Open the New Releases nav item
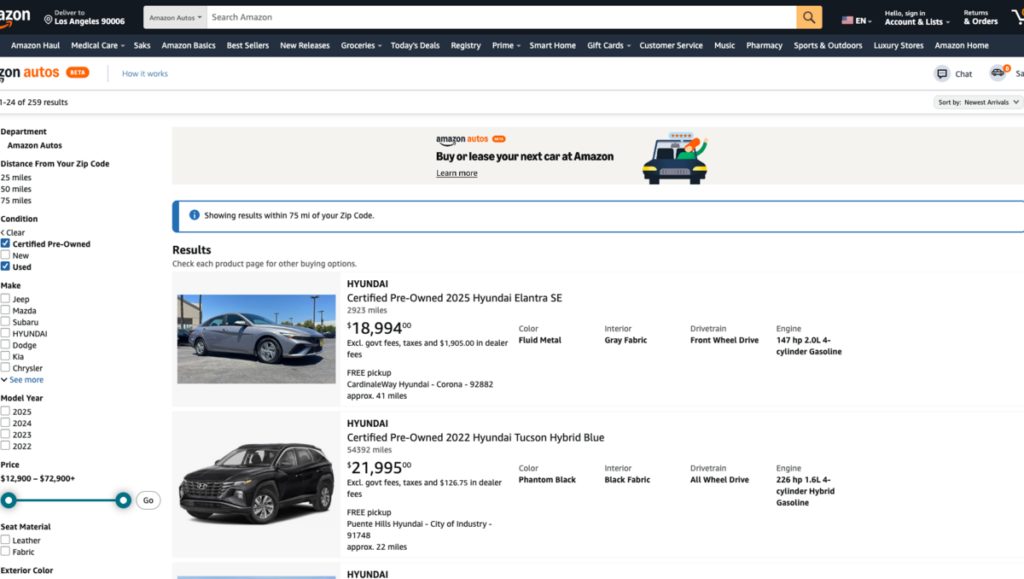This screenshot has width=1024, height=579. pos(304,46)
